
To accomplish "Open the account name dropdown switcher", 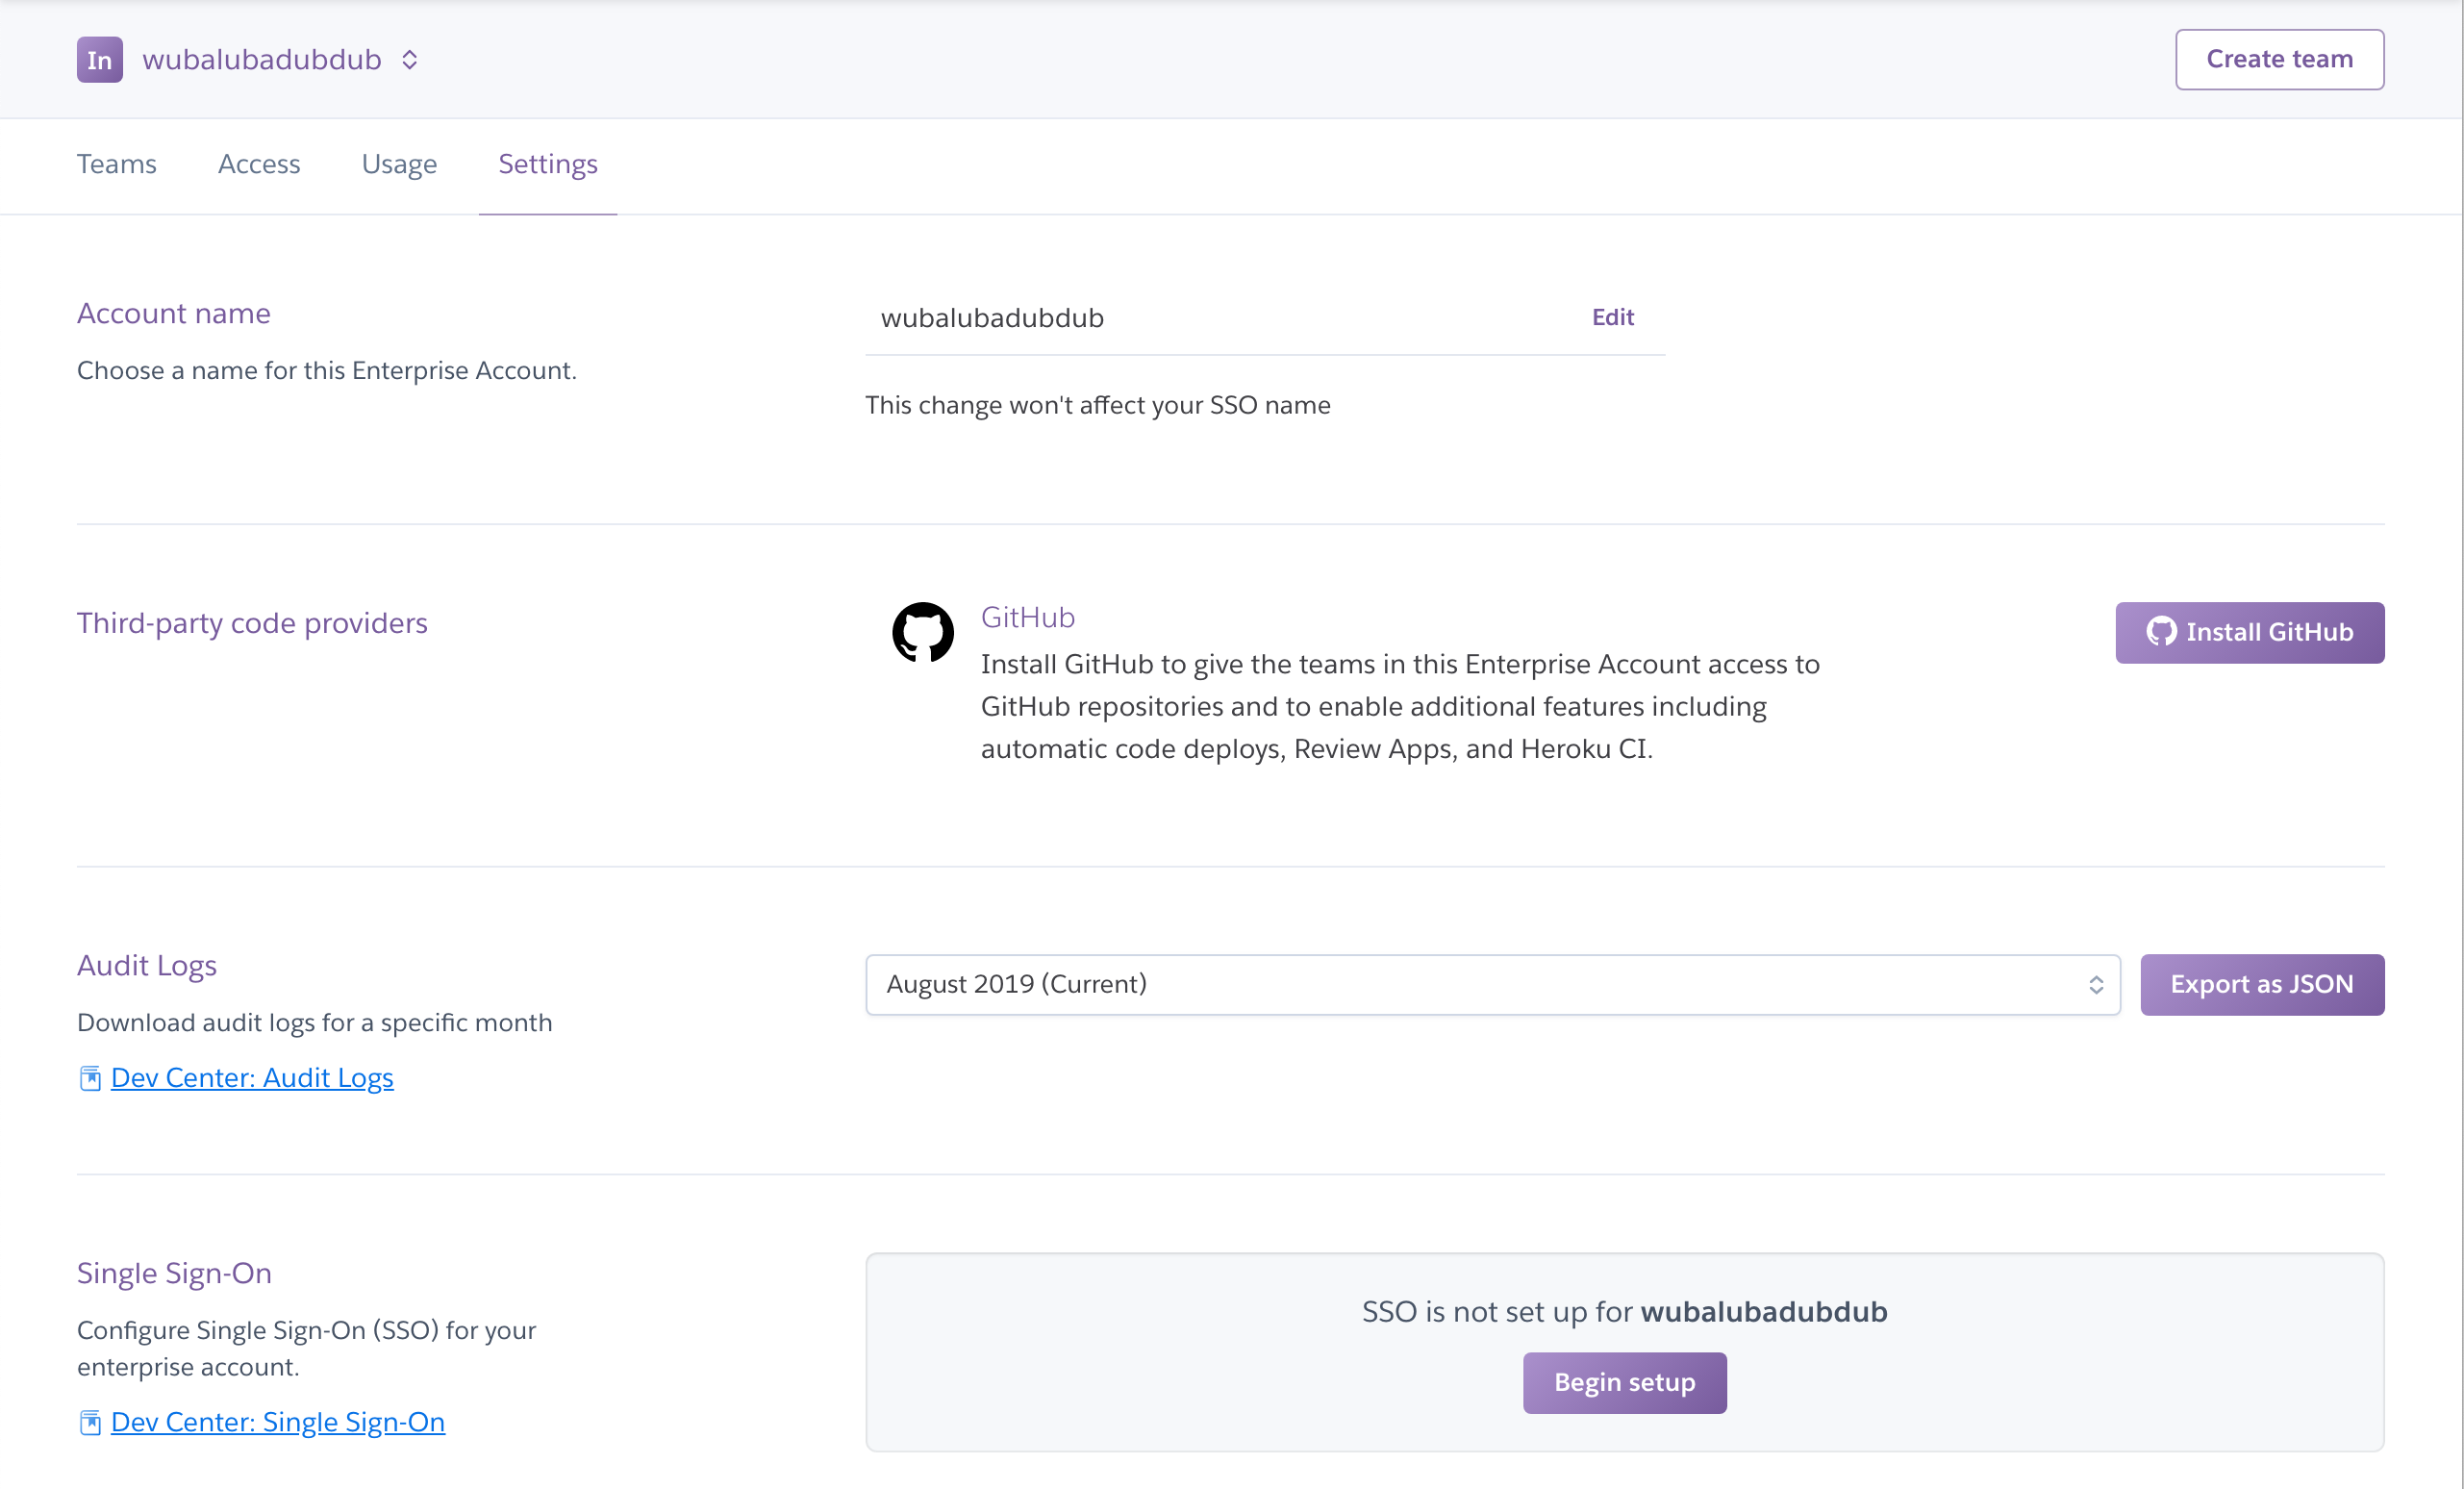I will coord(405,60).
